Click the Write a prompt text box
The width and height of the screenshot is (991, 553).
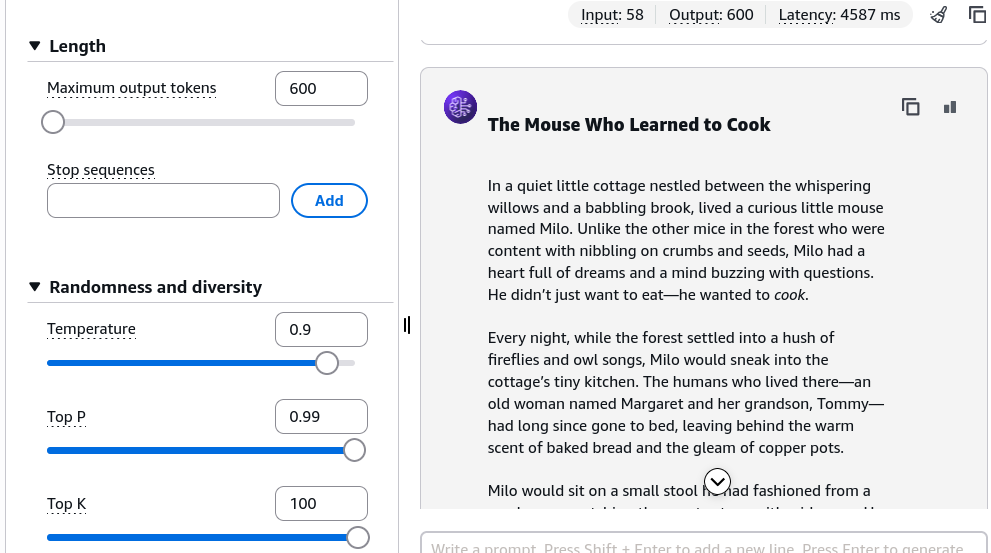coord(703,544)
